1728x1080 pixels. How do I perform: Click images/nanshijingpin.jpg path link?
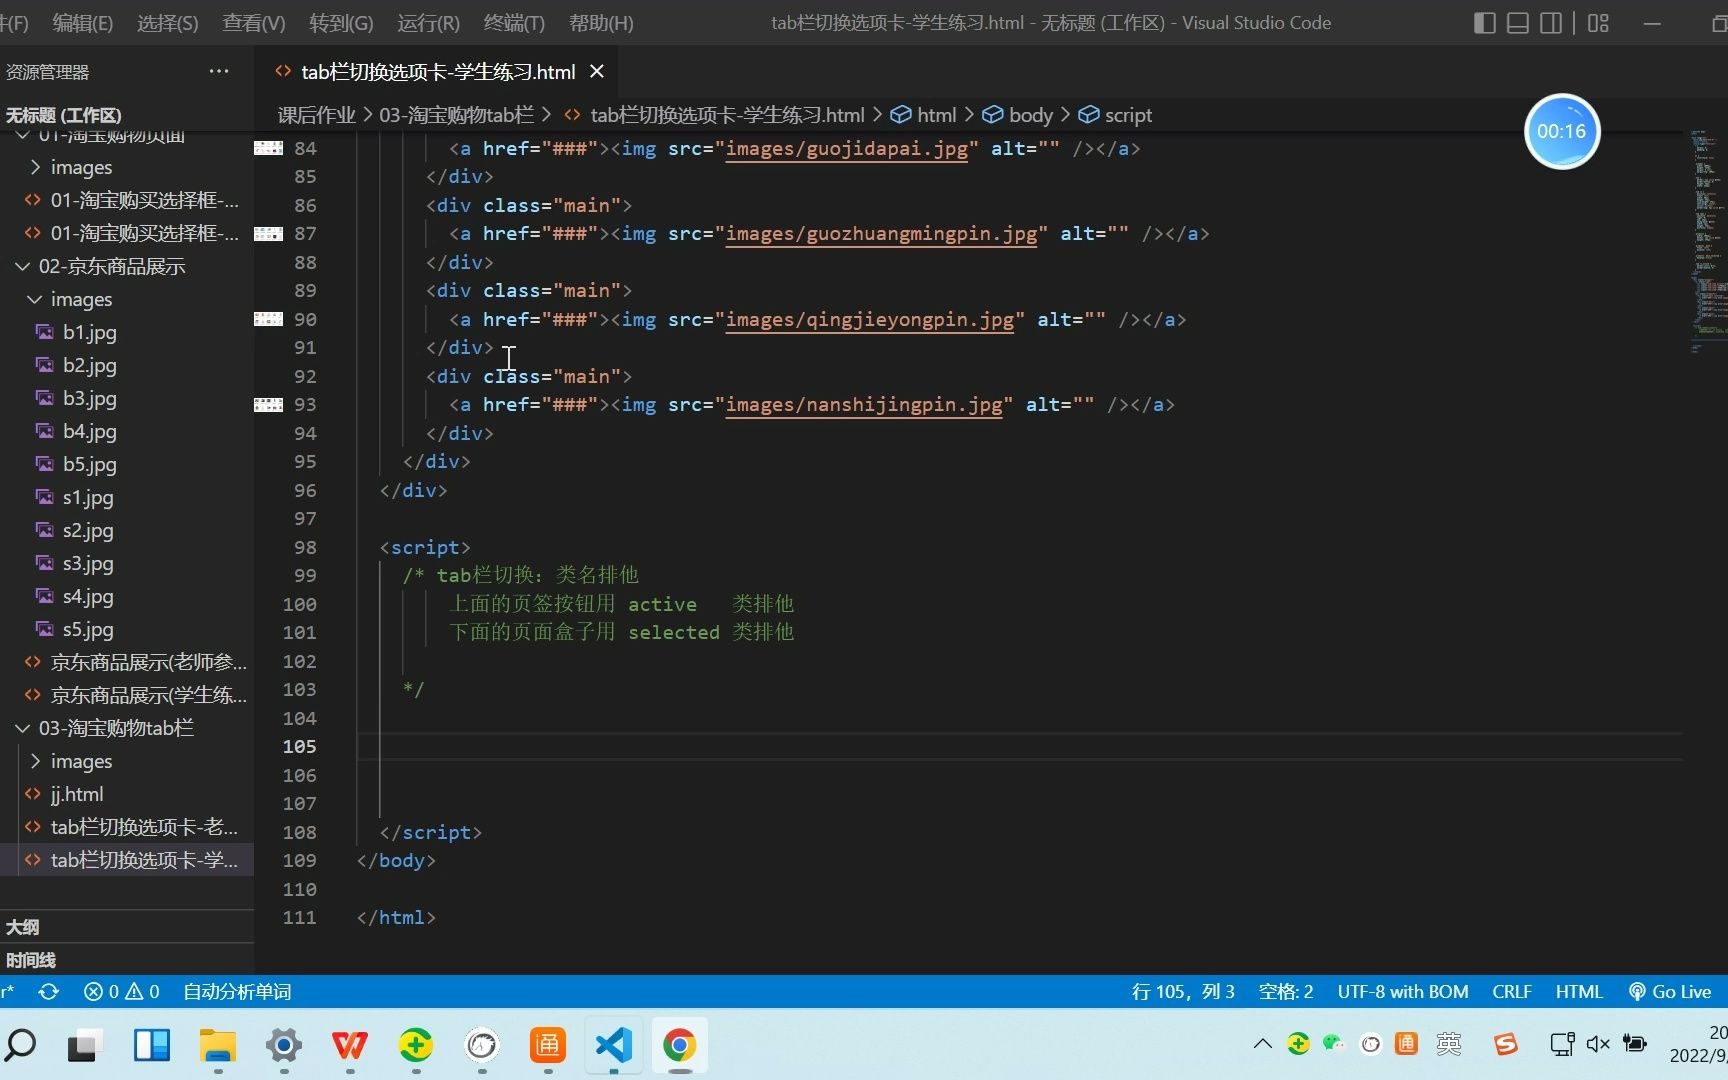point(864,404)
